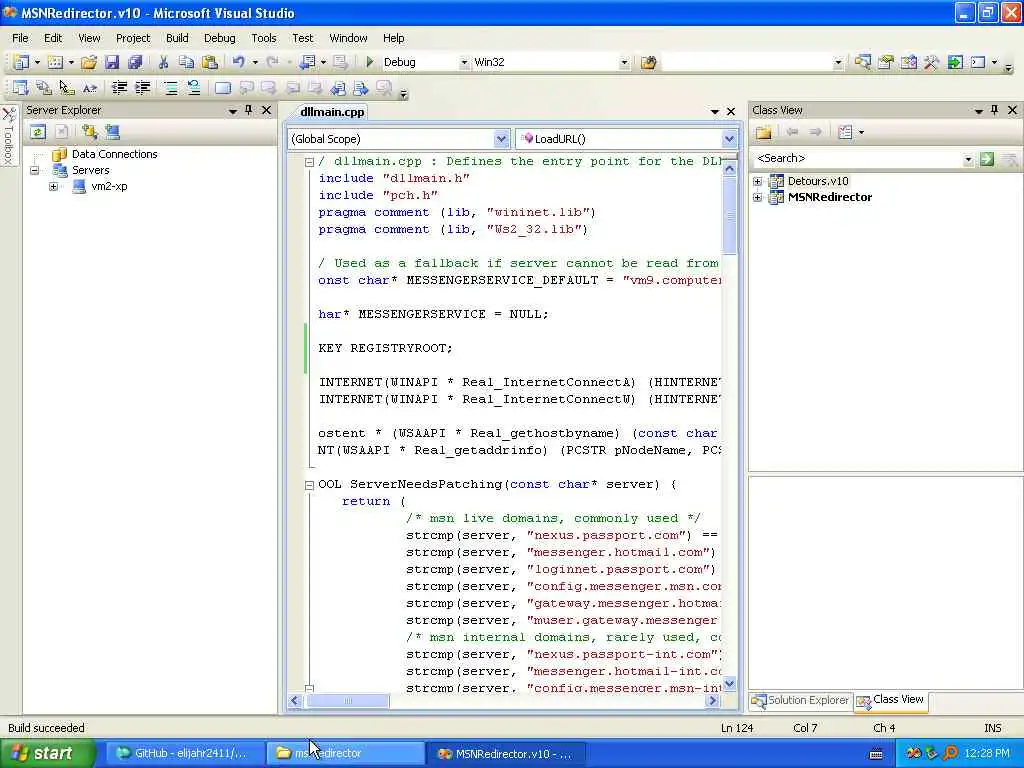The height and width of the screenshot is (768, 1024).
Task: Toggle bookmark on current line icon
Action: [x=223, y=88]
